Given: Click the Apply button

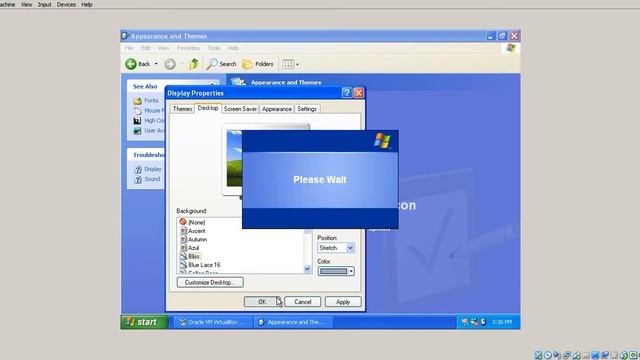Looking at the screenshot, I should pyautogui.click(x=343, y=302).
